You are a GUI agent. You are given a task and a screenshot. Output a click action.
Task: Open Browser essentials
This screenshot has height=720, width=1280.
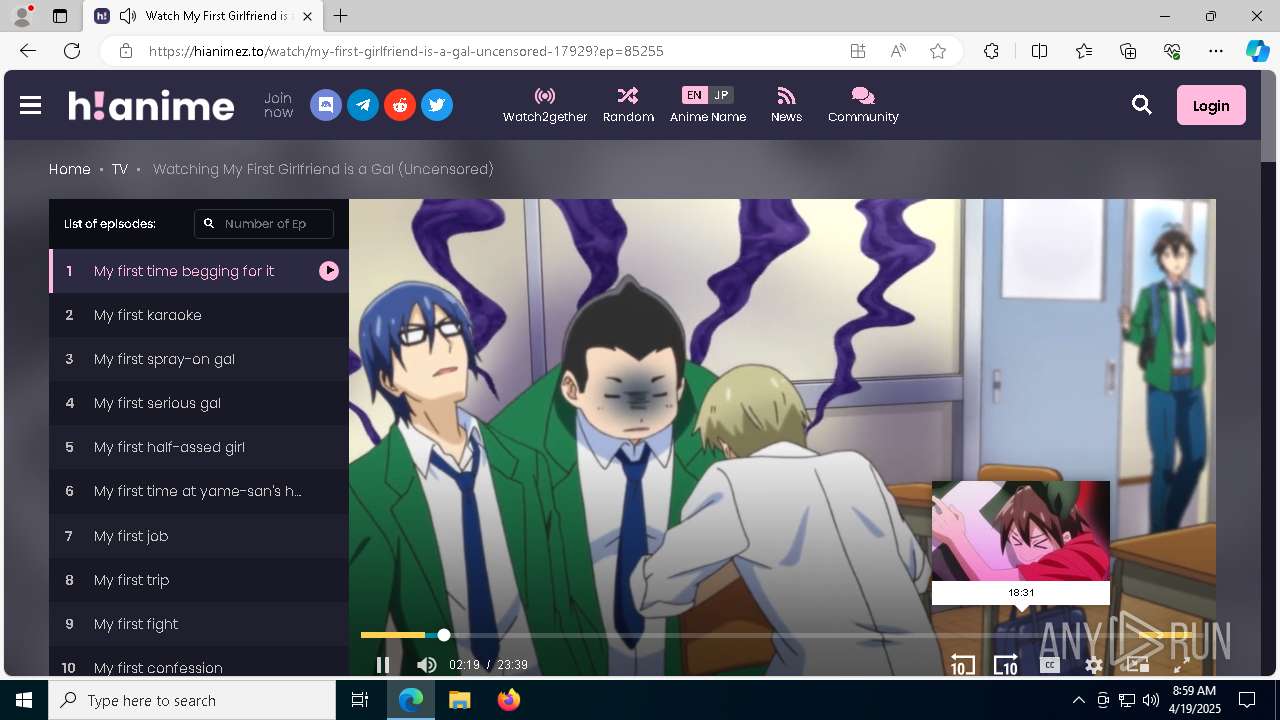coord(1172,51)
